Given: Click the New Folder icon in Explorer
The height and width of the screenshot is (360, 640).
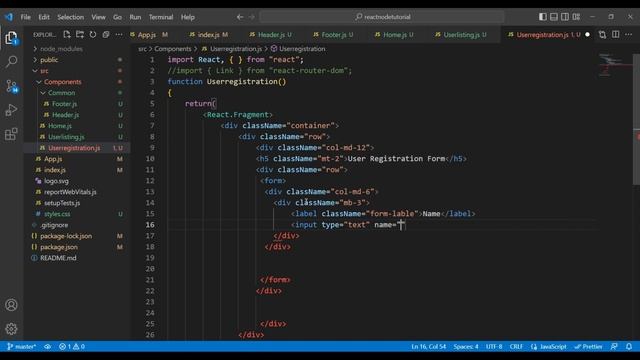Looking at the screenshot, I should pos(80,35).
